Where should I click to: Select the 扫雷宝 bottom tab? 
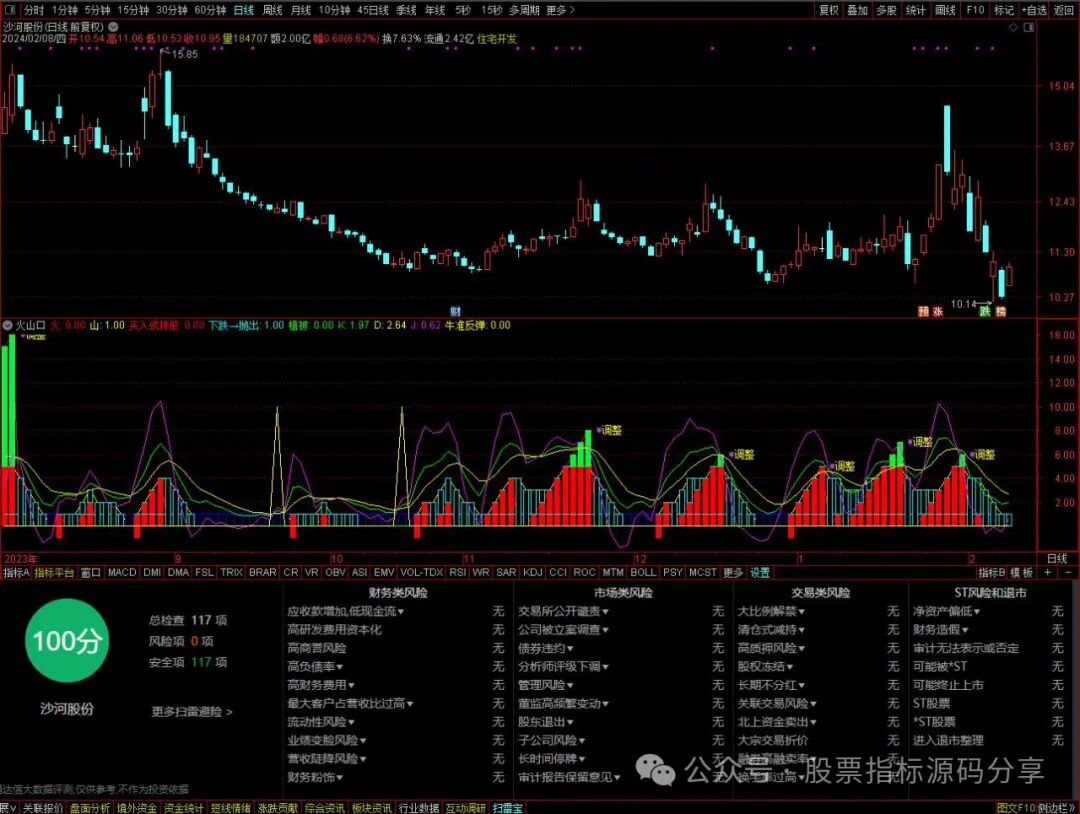click(x=507, y=808)
